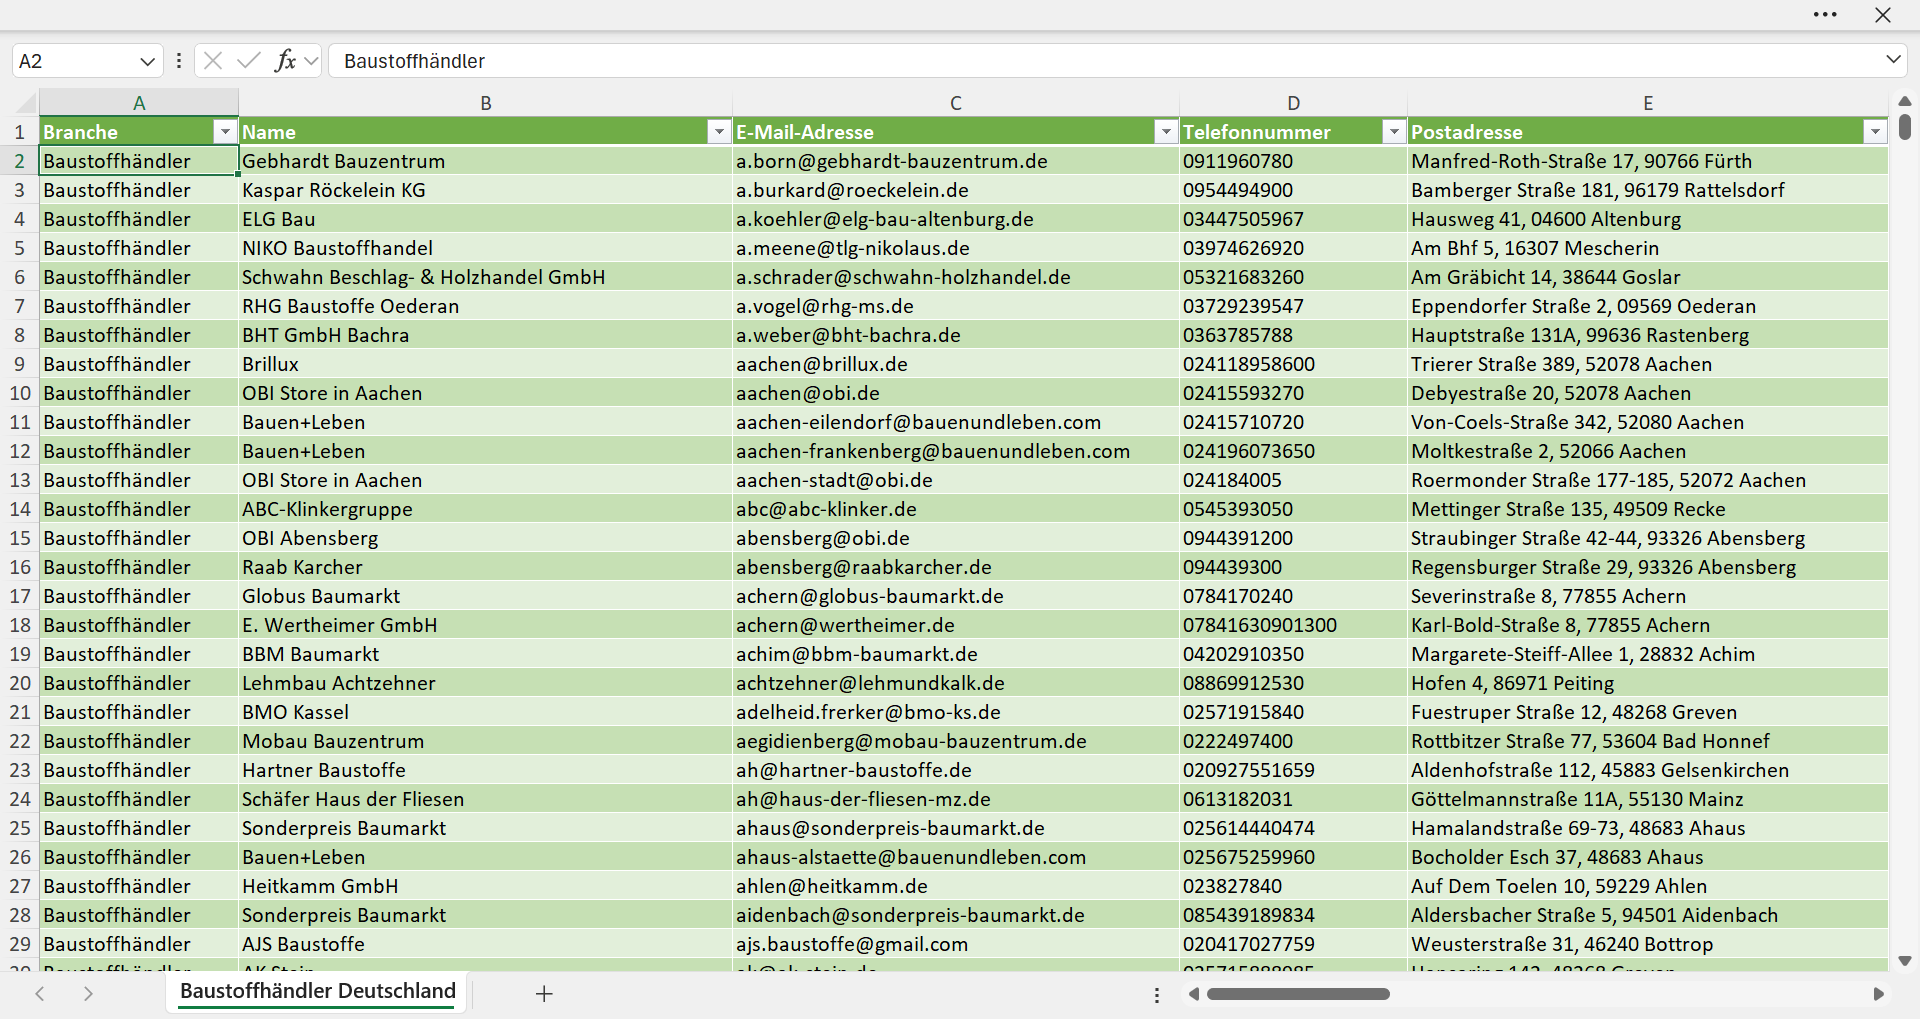
Task: Select phone number 07841630901300
Action: point(1294,625)
